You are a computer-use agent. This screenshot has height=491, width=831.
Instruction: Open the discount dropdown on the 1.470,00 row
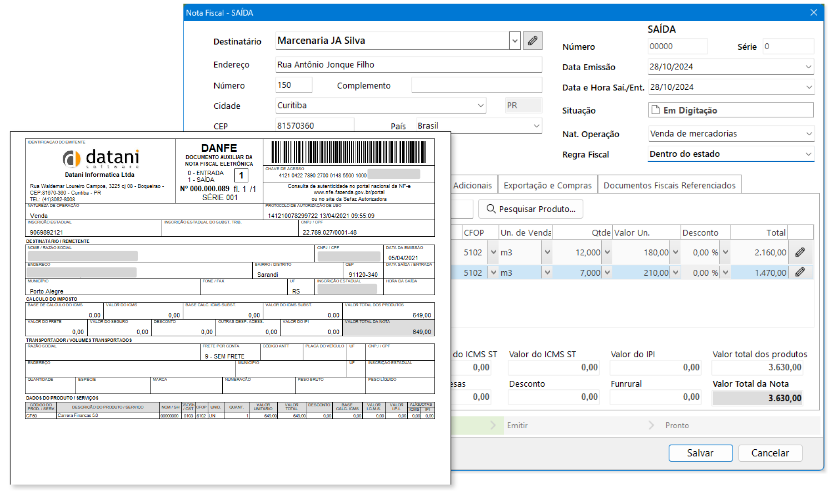coord(725,273)
